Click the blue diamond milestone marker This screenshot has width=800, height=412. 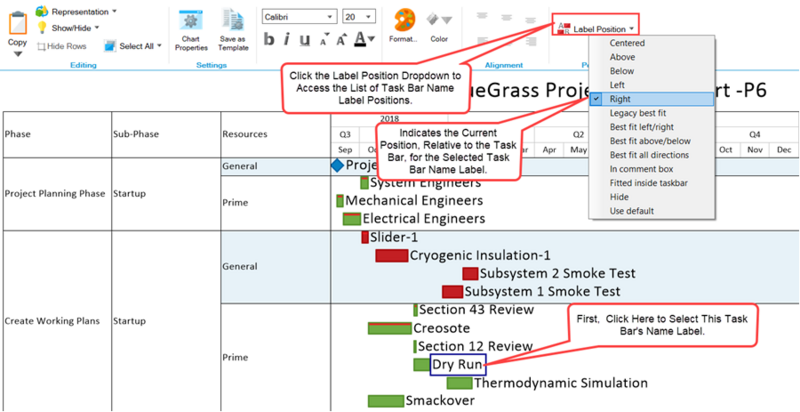pyautogui.click(x=338, y=165)
